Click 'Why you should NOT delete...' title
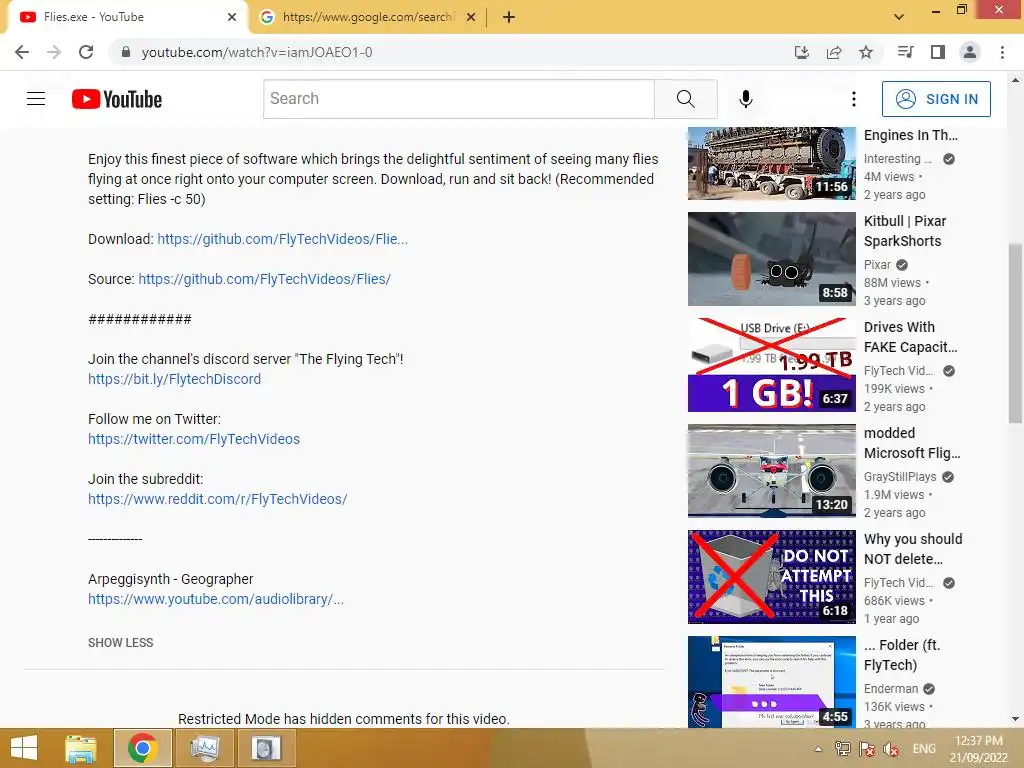Screen dimensions: 1024x768 [913, 549]
